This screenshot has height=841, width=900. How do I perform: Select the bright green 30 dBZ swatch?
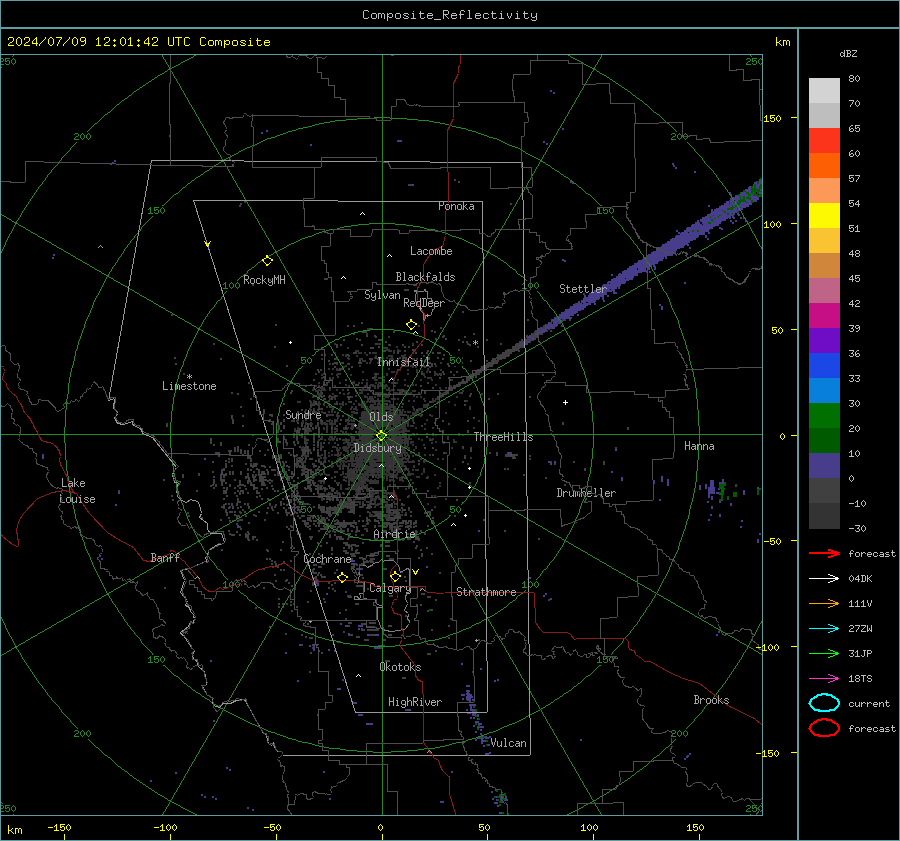tap(824, 415)
